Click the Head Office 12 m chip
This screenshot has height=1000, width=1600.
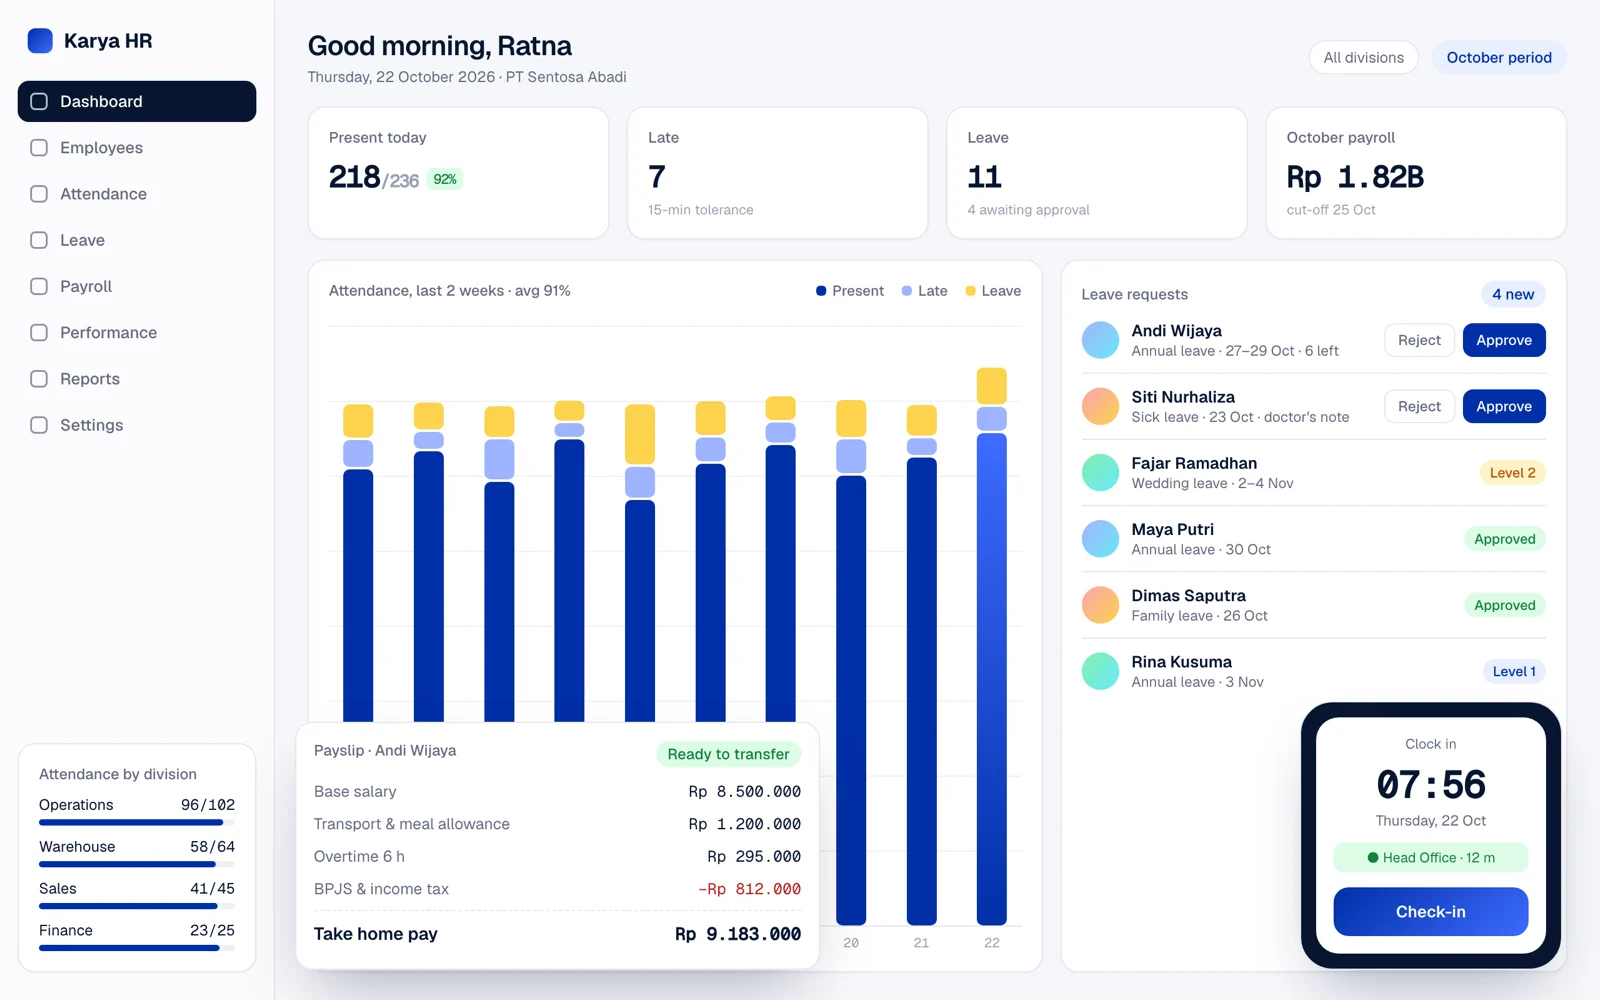(1430, 858)
